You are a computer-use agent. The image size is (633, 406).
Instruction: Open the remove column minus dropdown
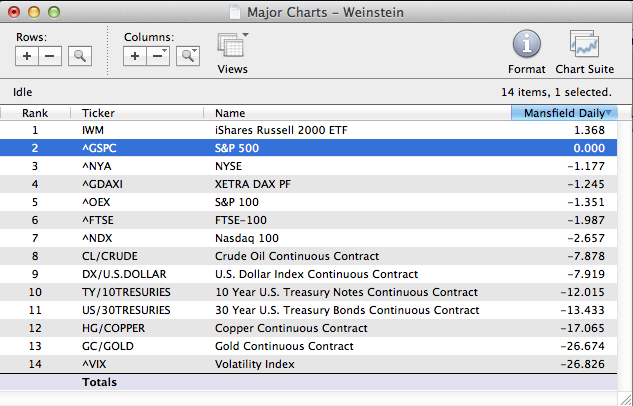click(158, 57)
